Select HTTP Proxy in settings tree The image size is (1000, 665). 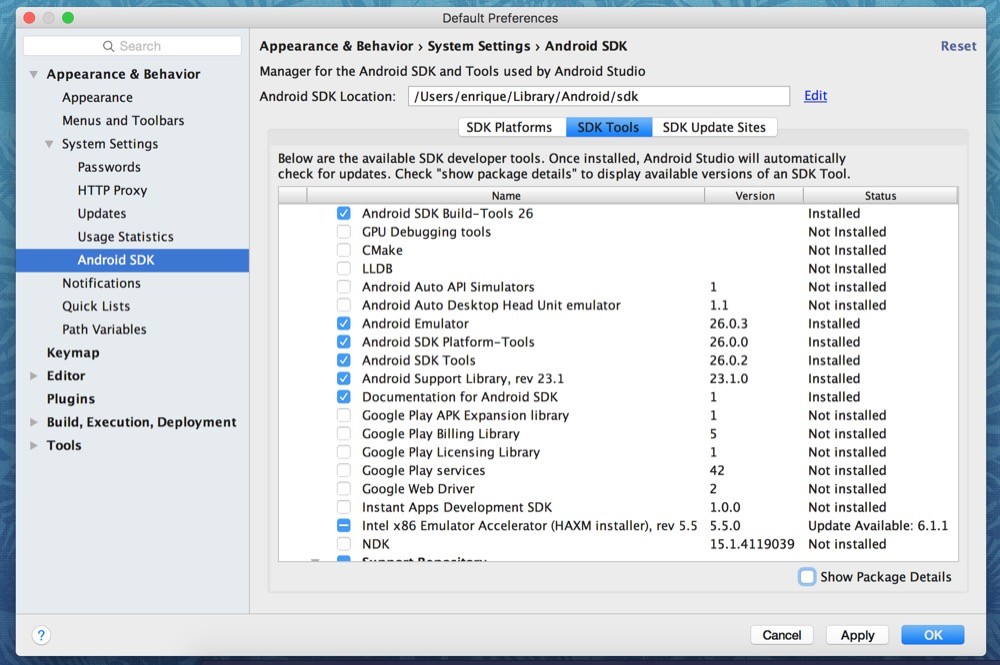click(112, 190)
